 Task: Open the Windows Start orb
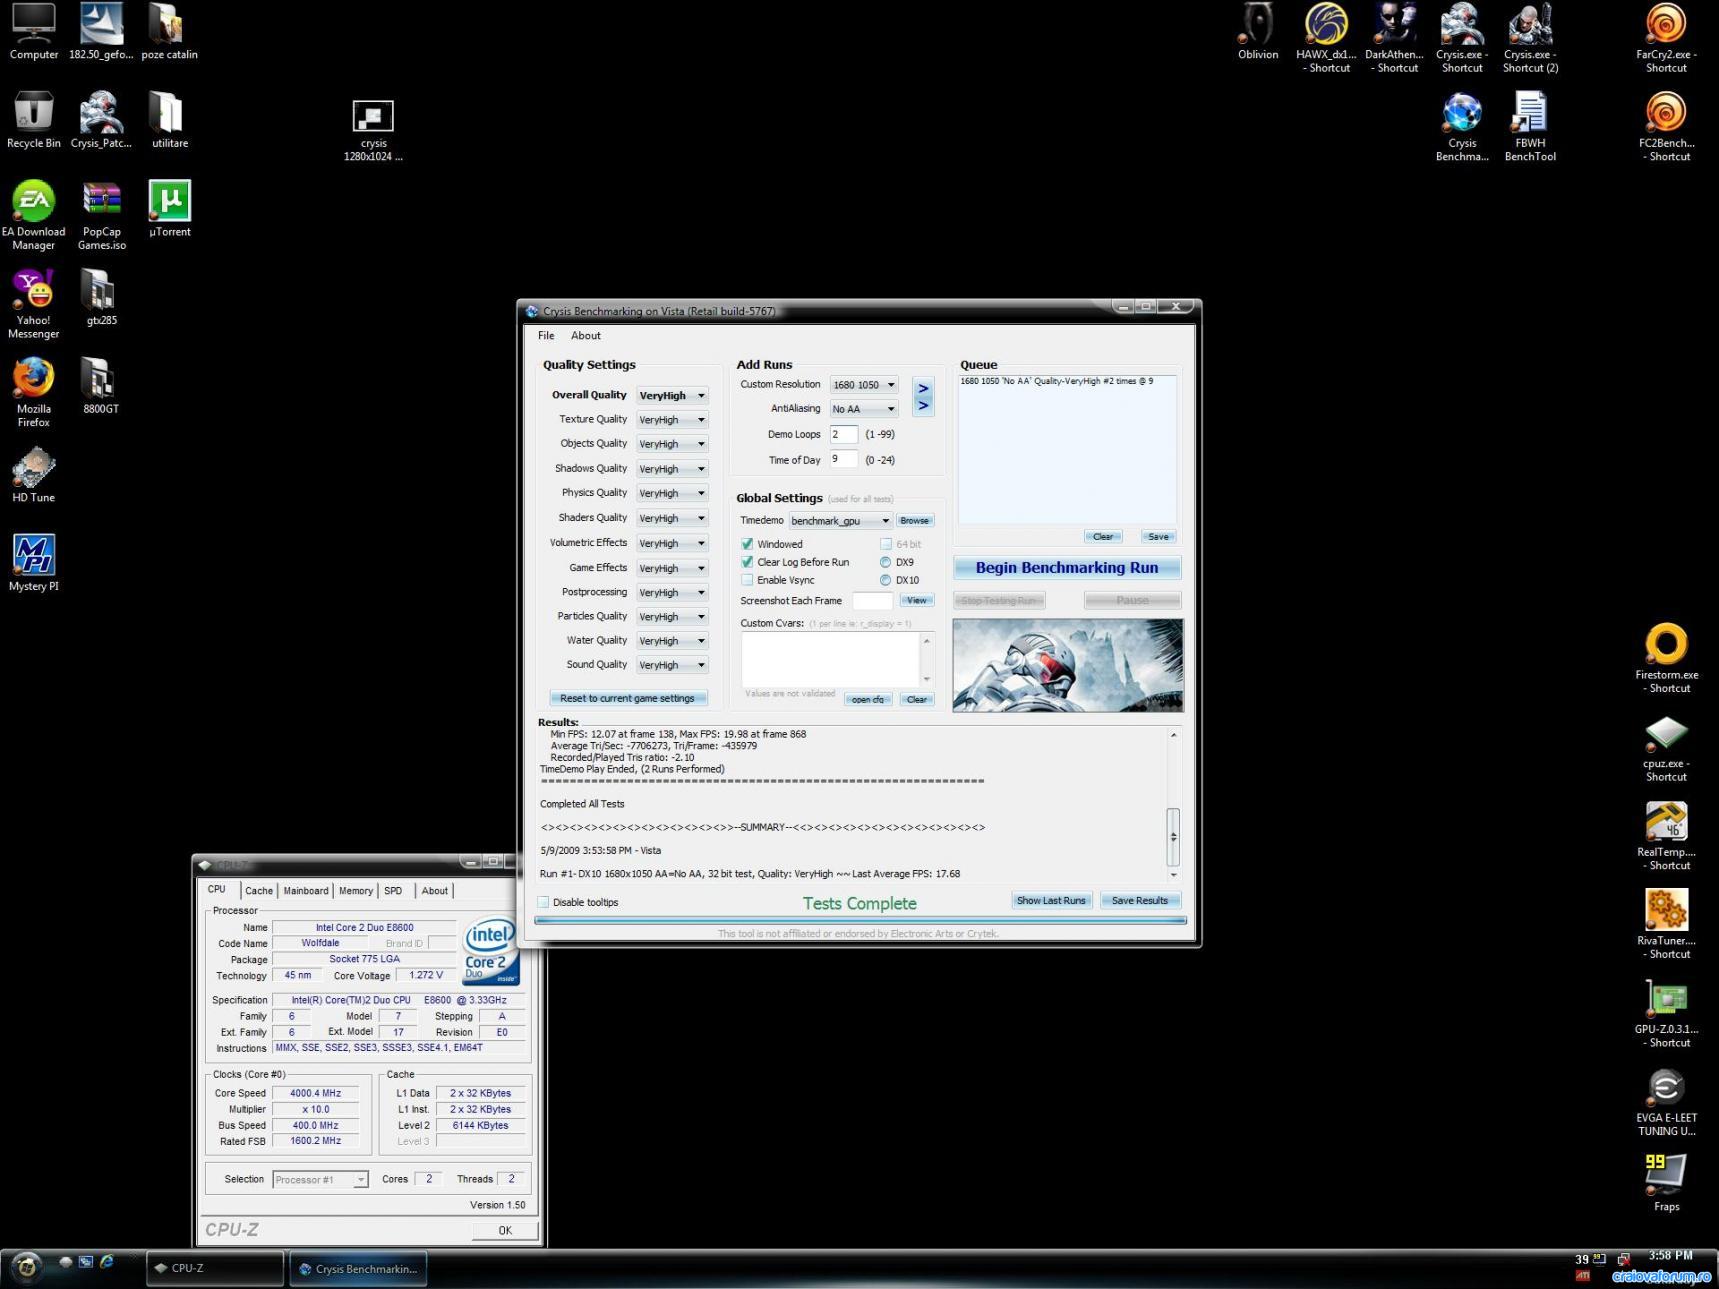point(27,1267)
